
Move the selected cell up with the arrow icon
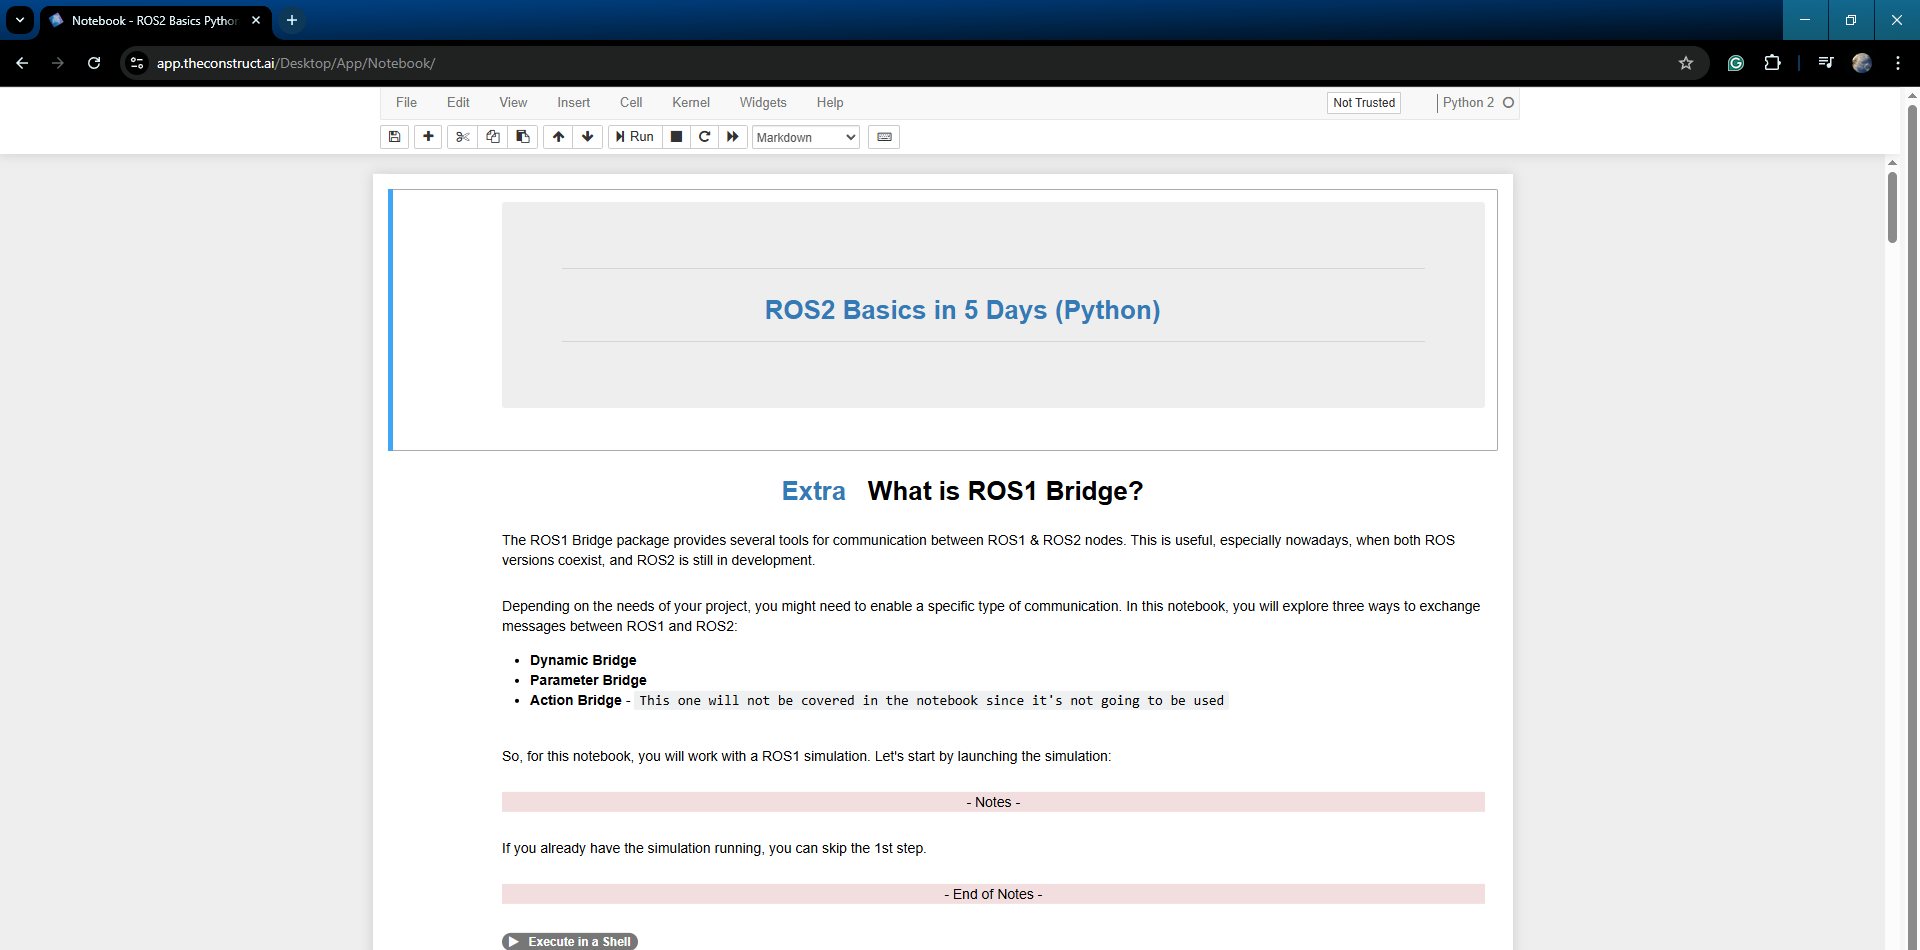[558, 137]
